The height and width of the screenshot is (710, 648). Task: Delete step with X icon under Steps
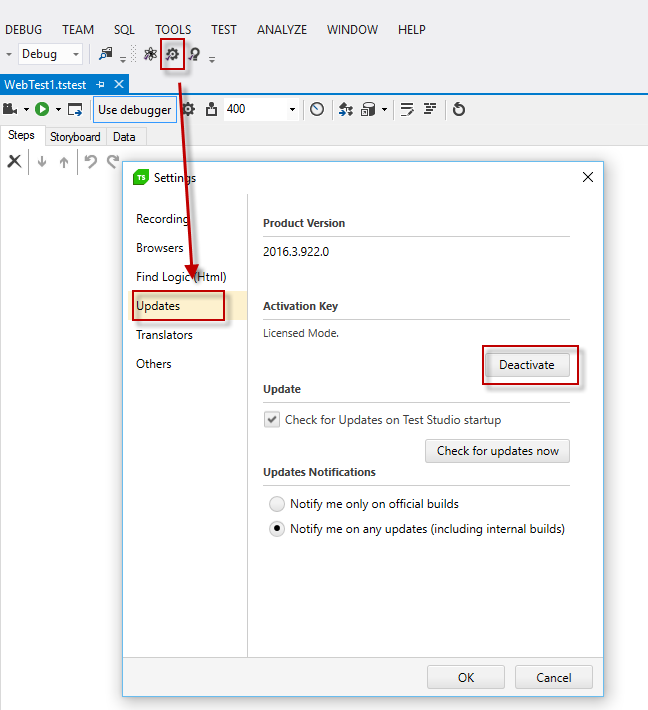tap(14, 161)
